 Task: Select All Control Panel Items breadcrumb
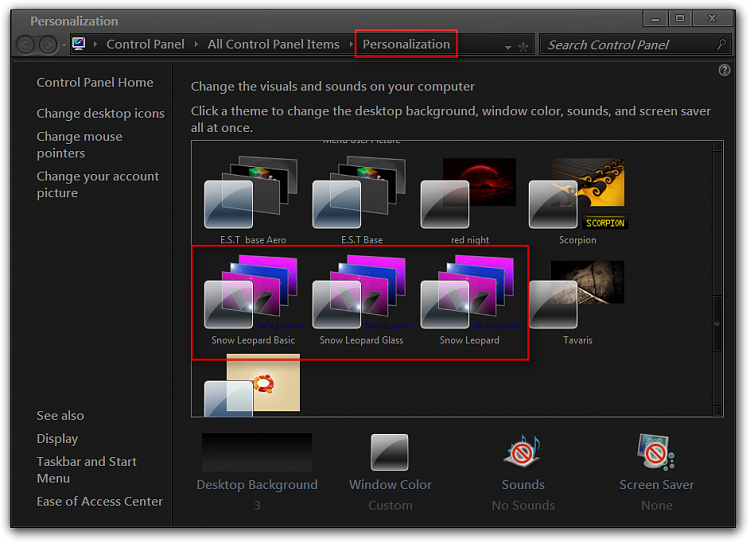273,44
